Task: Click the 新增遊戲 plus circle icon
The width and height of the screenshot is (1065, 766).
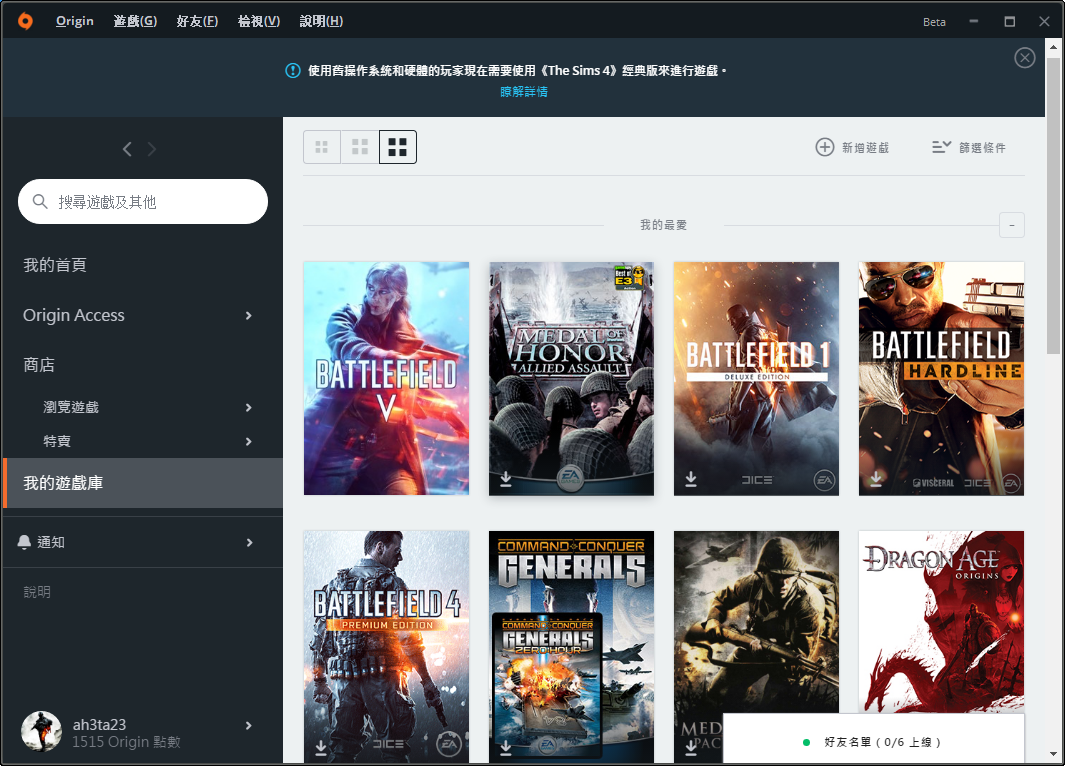Action: 825,147
